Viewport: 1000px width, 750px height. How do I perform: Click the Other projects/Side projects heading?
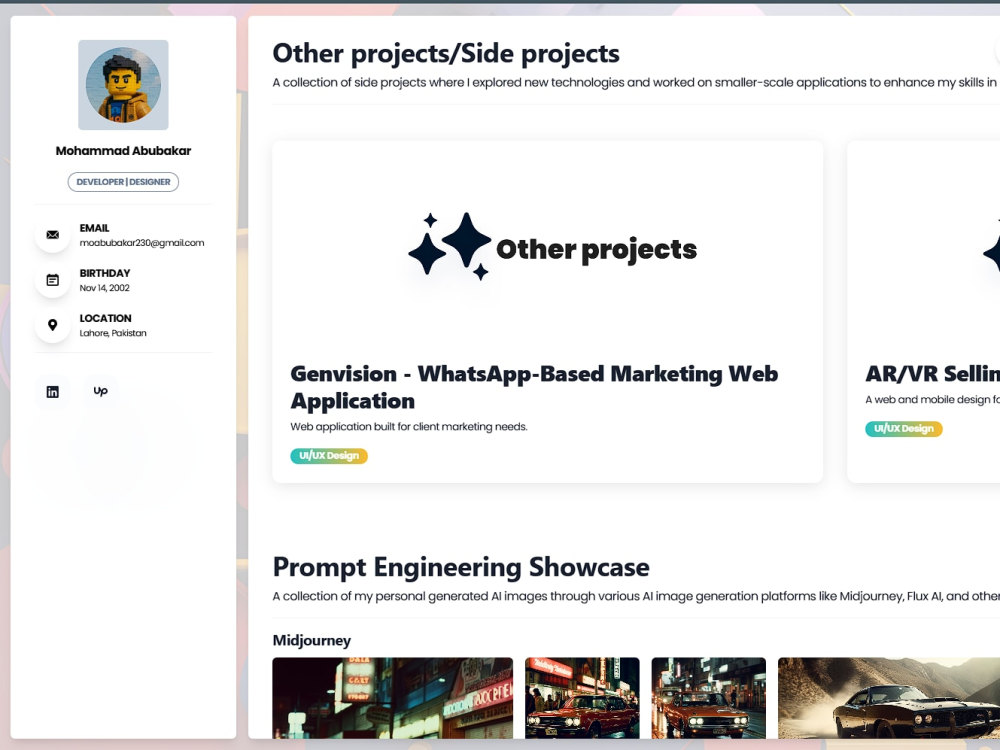pos(446,54)
